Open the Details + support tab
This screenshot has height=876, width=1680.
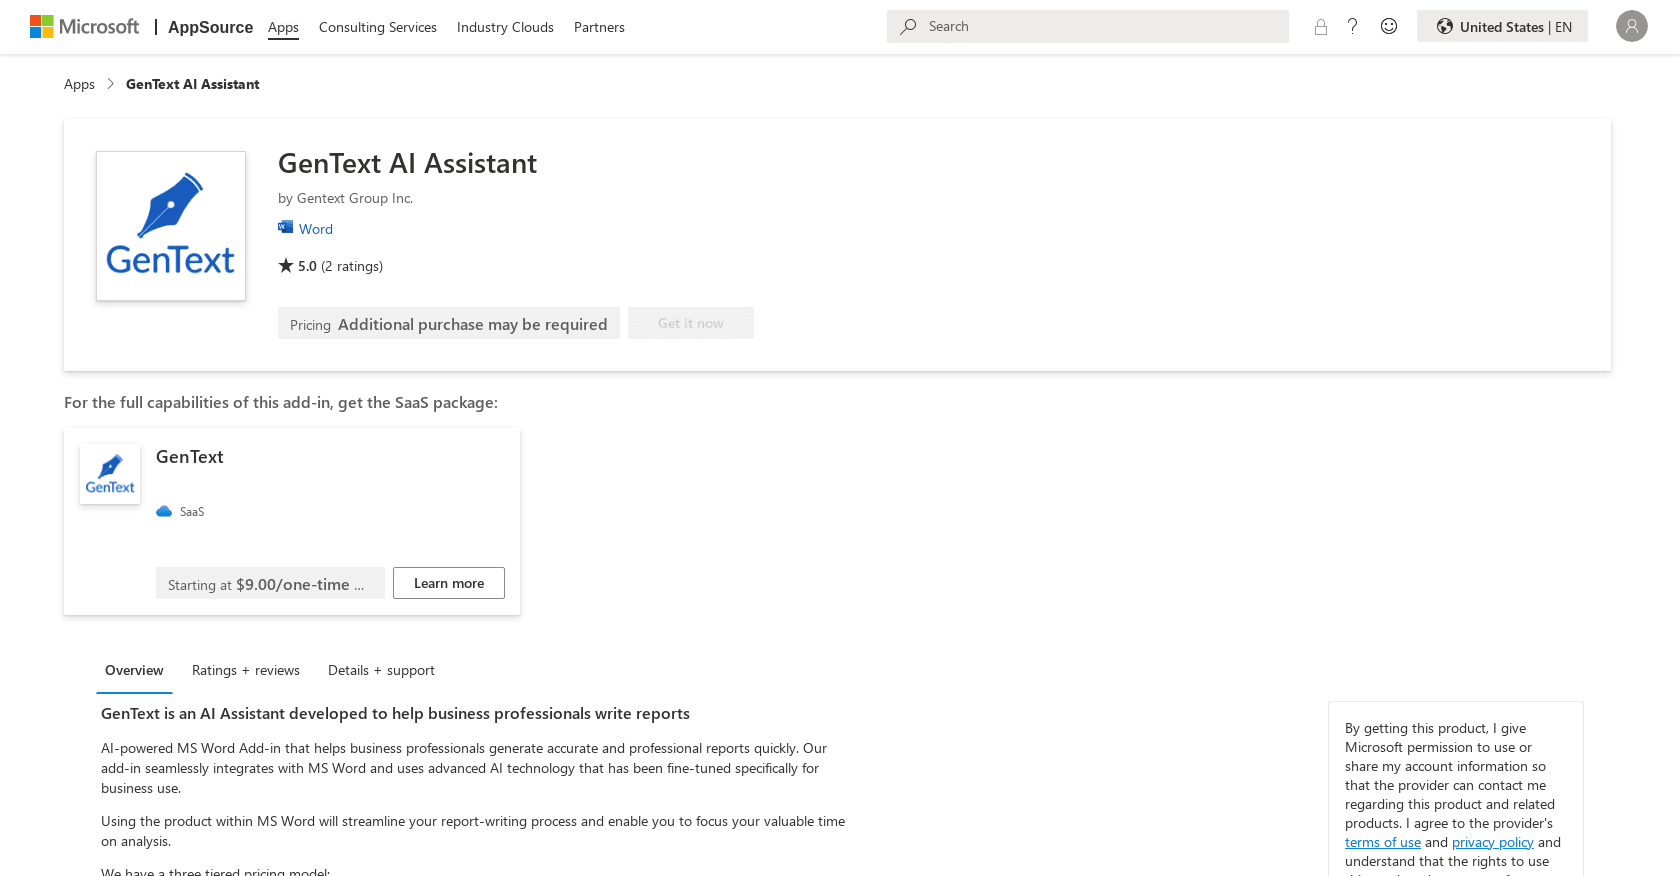(x=381, y=670)
